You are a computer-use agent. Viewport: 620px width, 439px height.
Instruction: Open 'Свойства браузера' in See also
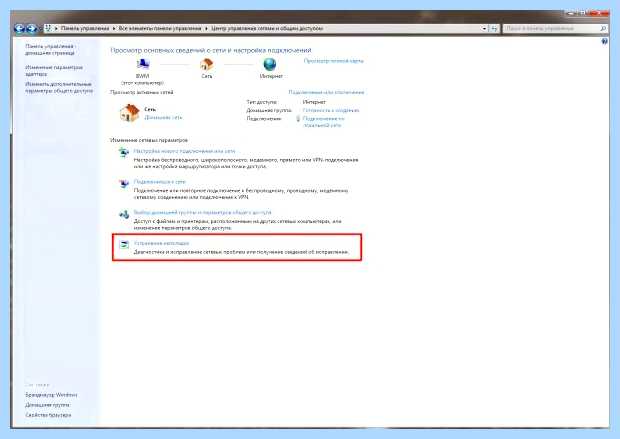(48, 415)
